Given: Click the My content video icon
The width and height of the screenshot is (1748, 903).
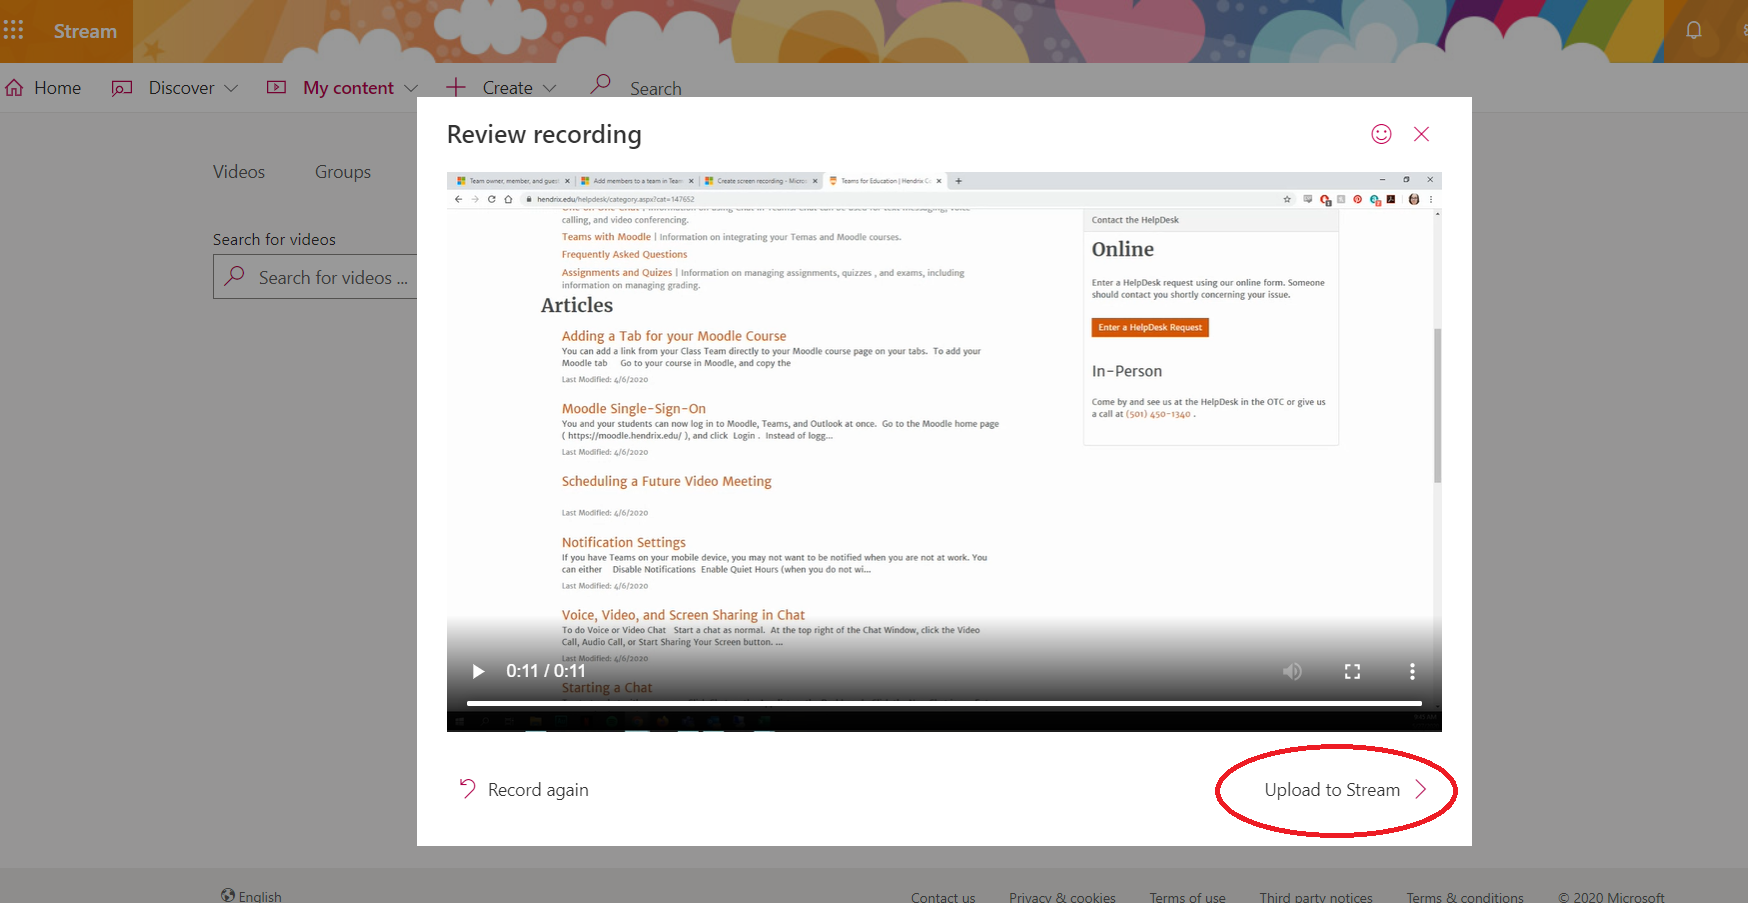Looking at the screenshot, I should coord(277,88).
